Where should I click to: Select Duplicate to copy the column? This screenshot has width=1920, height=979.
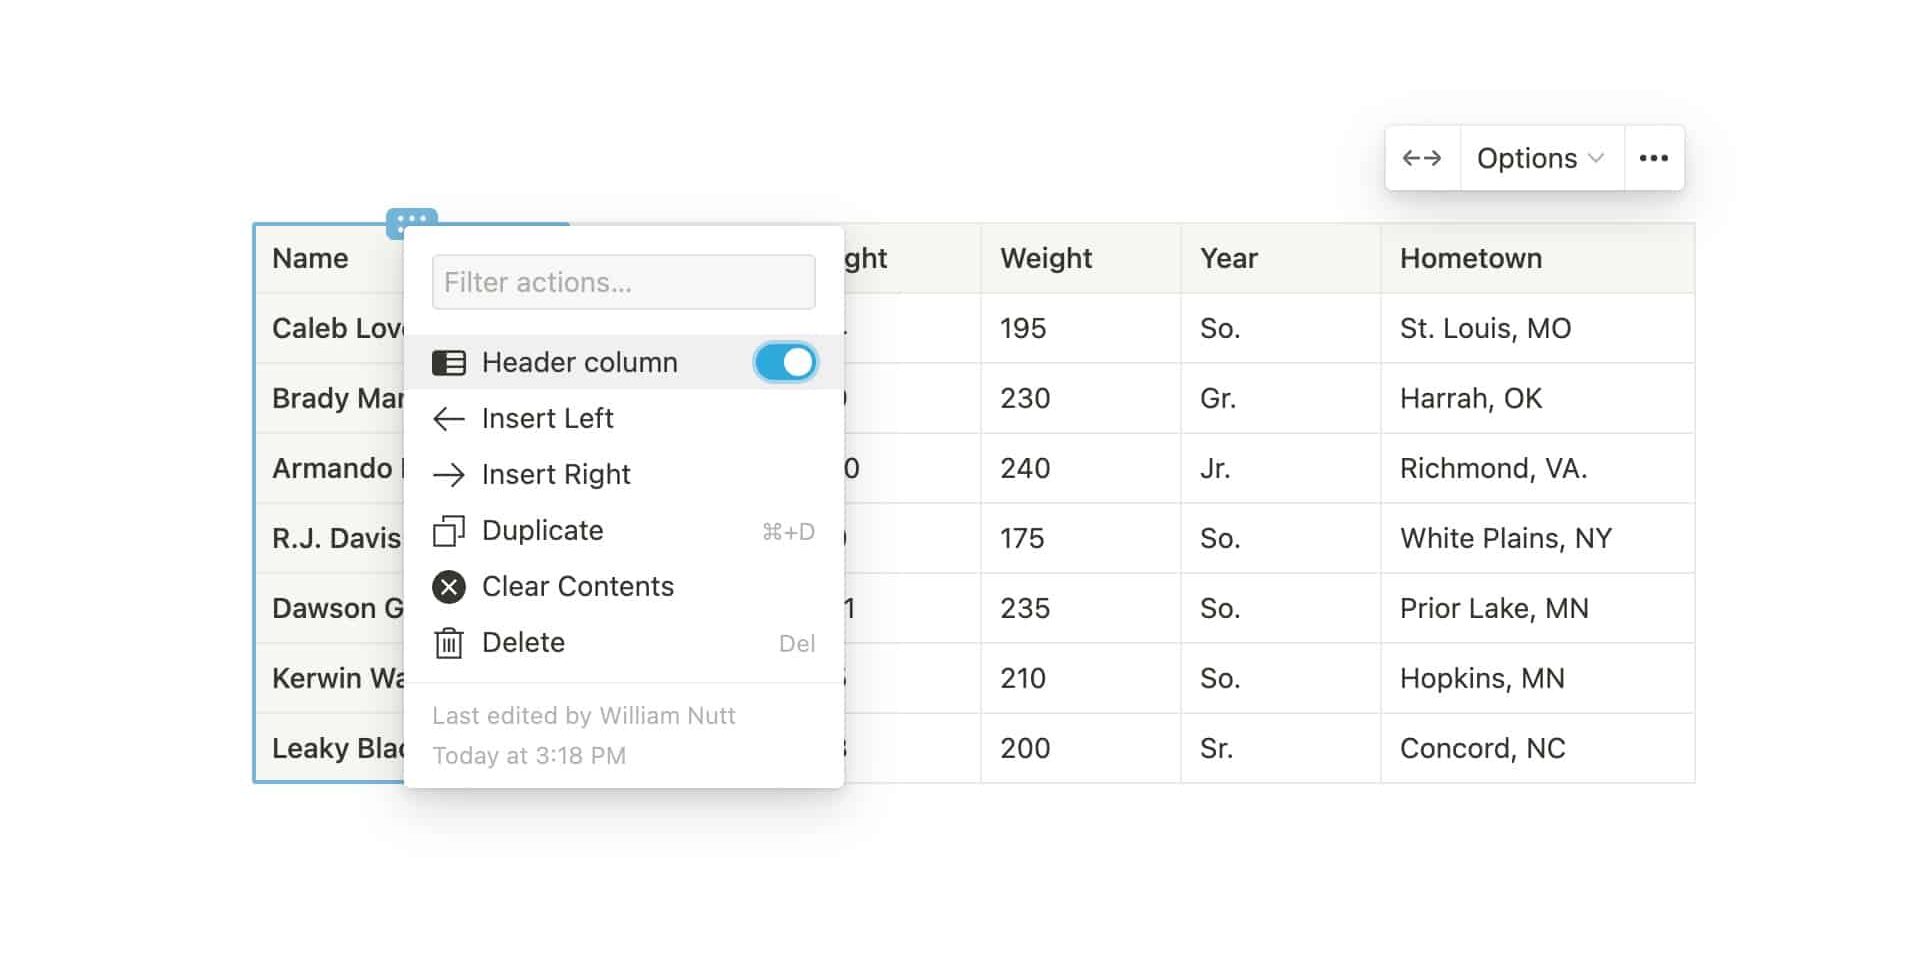point(543,530)
